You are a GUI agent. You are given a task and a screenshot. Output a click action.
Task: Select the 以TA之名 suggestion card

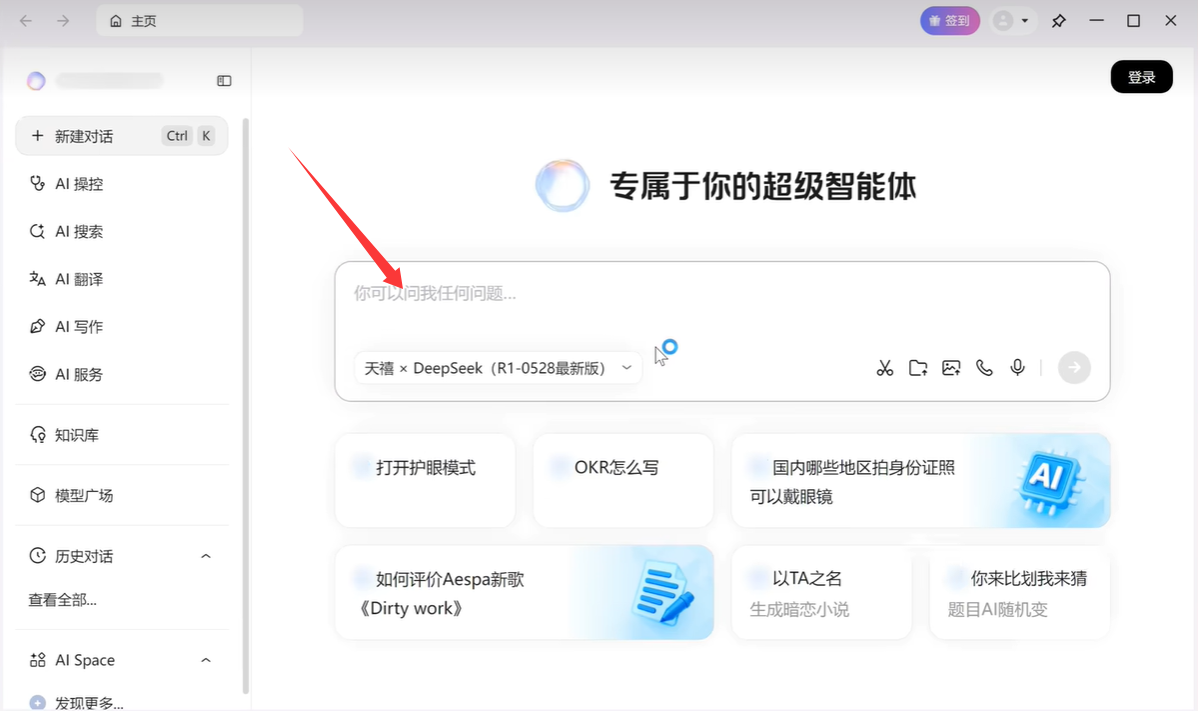821,593
